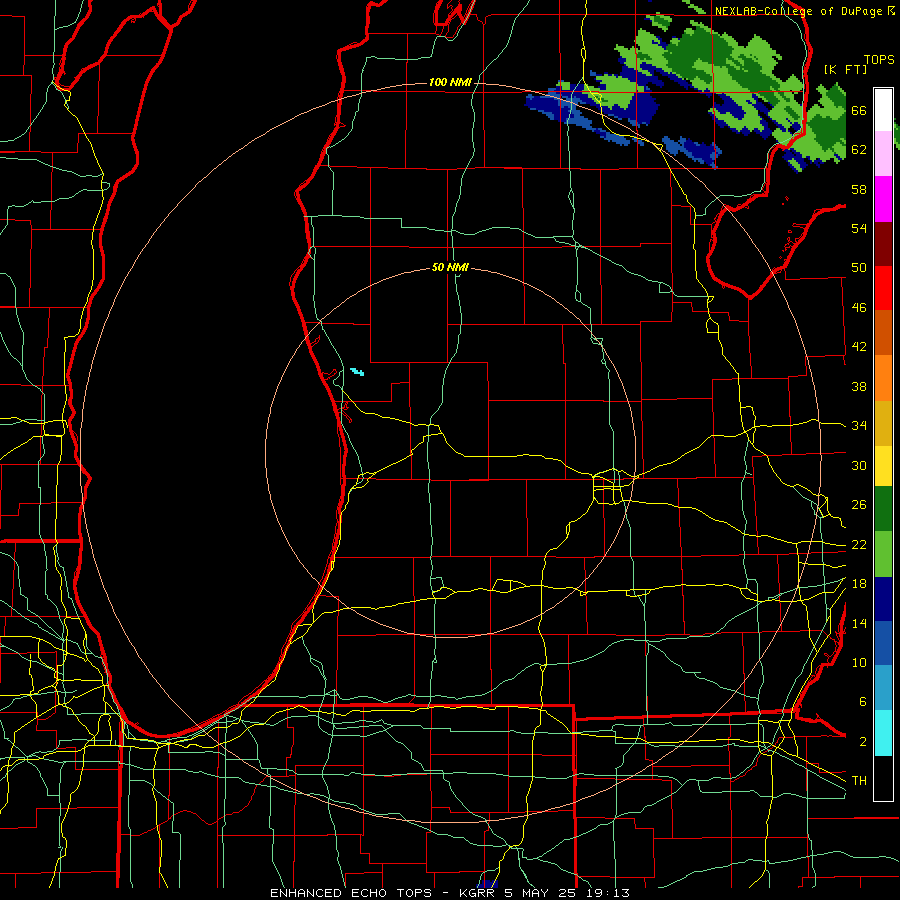Click the 10 value on the legend

(x=859, y=663)
